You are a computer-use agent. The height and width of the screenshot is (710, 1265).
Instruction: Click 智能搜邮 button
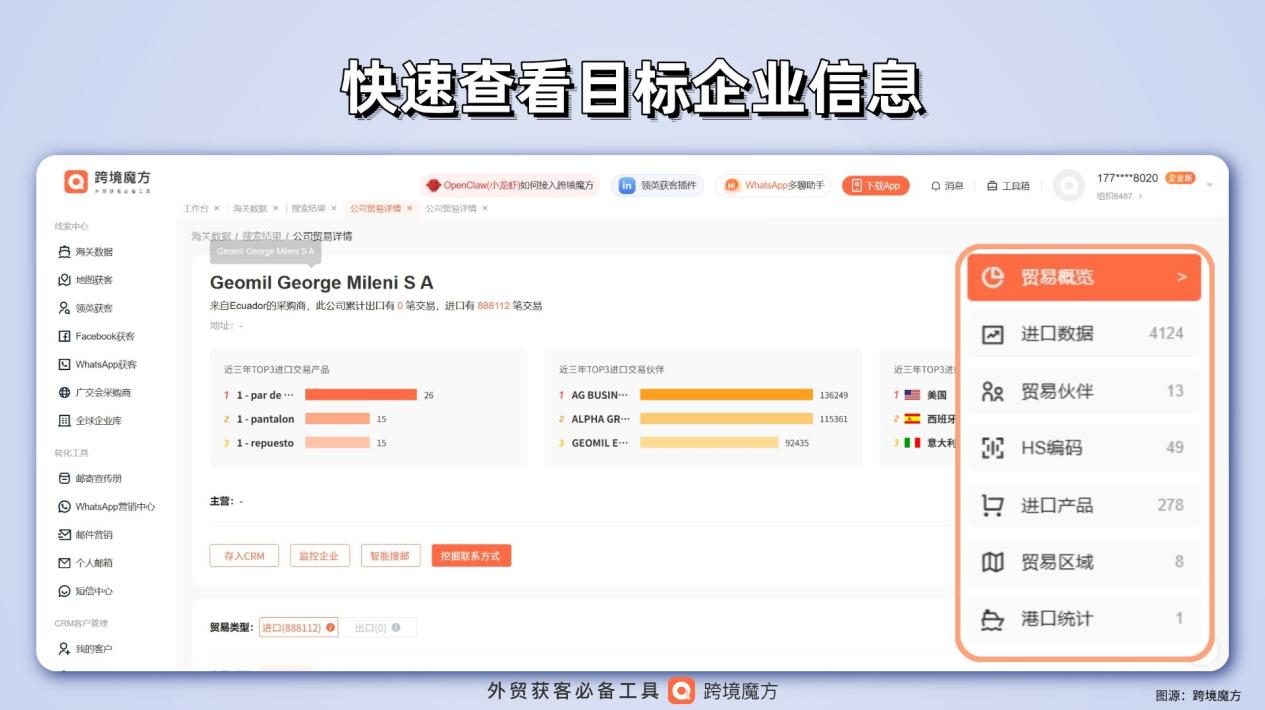pos(390,556)
